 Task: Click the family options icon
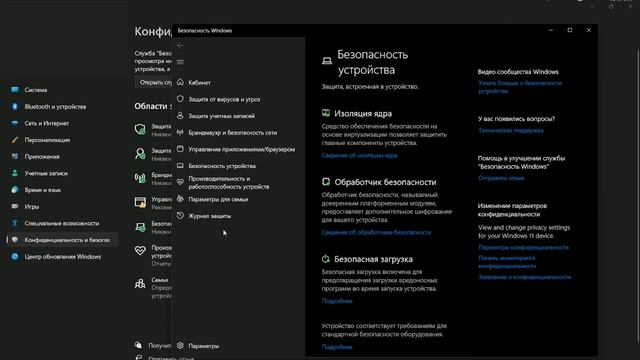[180, 199]
